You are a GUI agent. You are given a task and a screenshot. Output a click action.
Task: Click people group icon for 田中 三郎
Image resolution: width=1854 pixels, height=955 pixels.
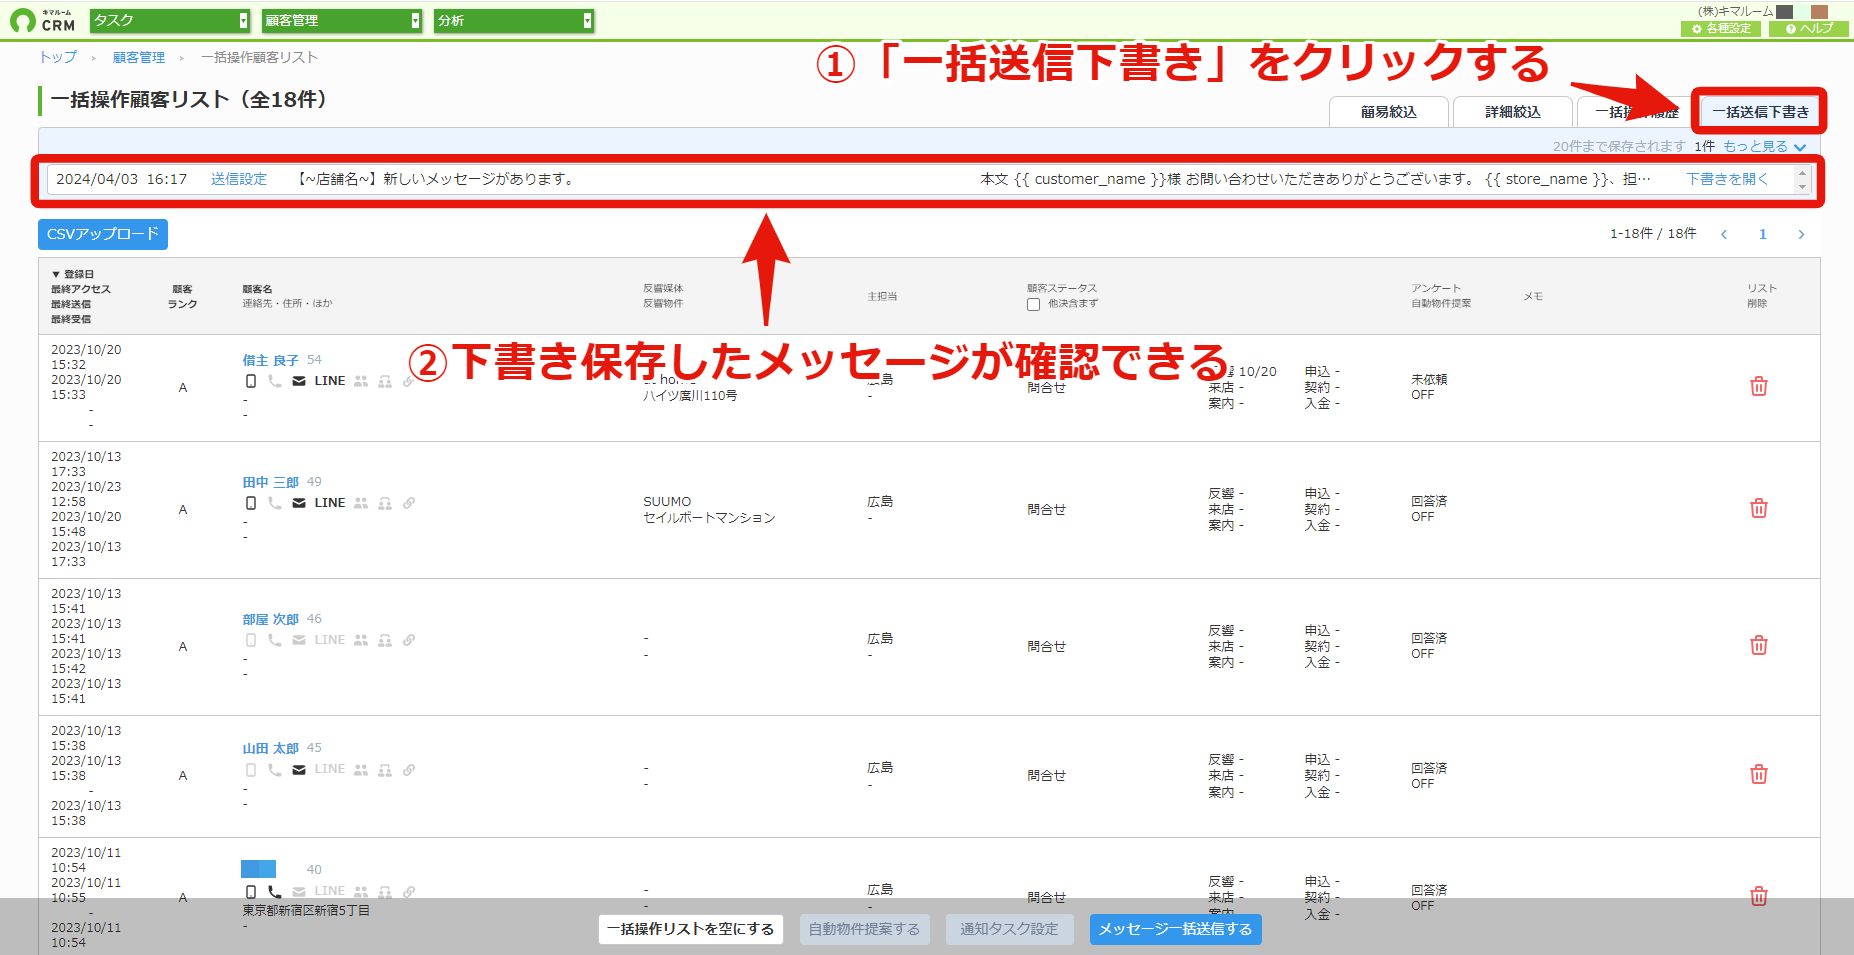[x=361, y=503]
